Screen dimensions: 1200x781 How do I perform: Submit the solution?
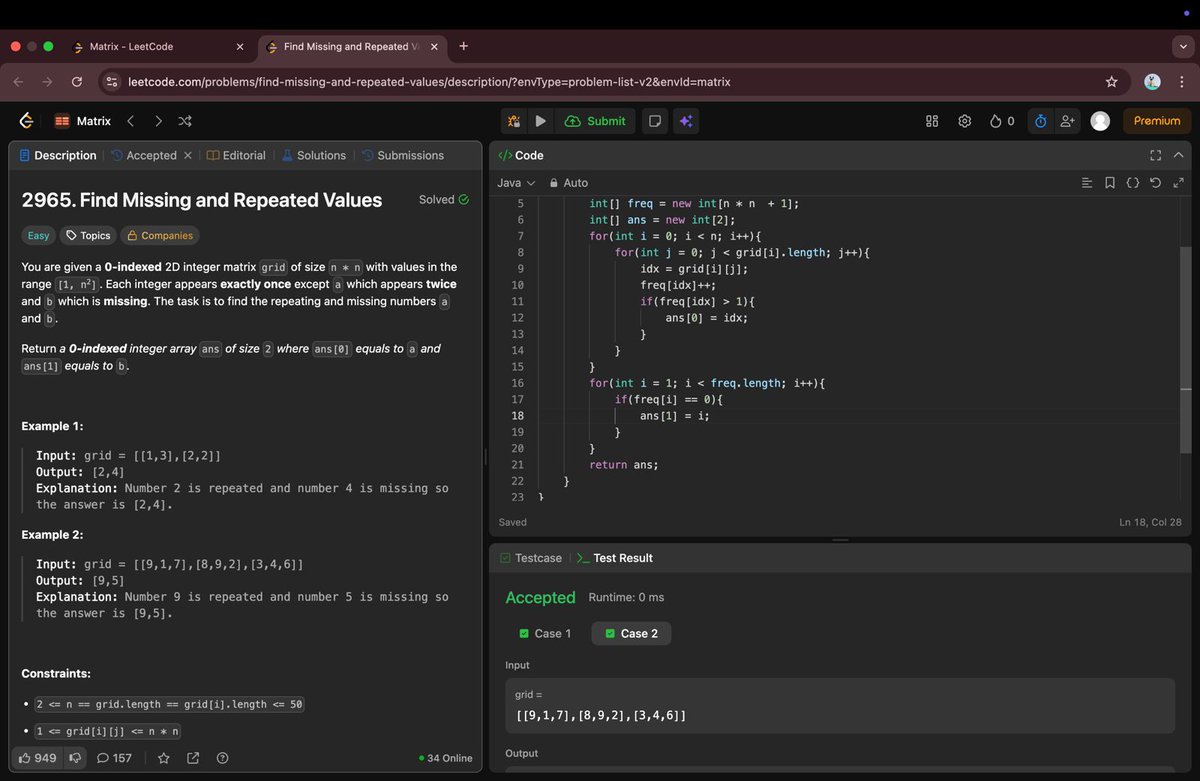click(595, 121)
